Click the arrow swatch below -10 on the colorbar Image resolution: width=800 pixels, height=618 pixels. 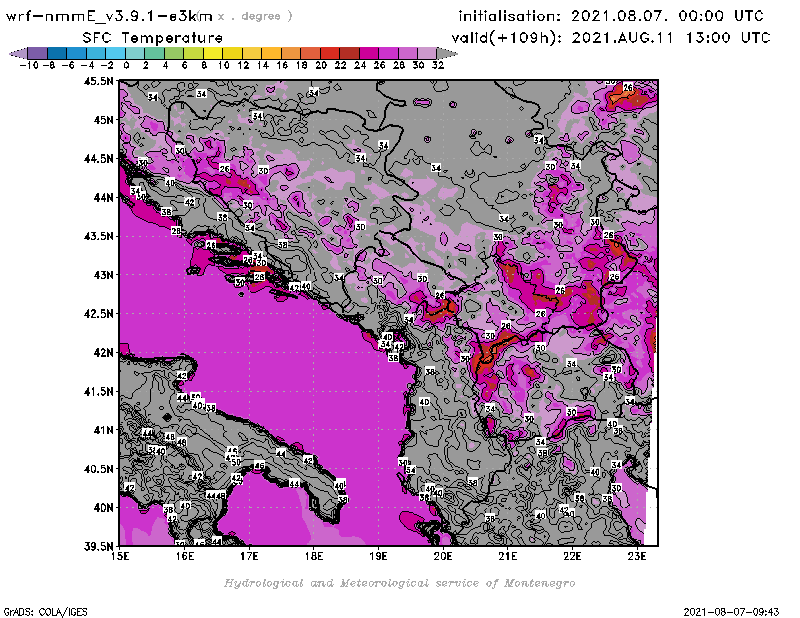pyautogui.click(x=18, y=53)
